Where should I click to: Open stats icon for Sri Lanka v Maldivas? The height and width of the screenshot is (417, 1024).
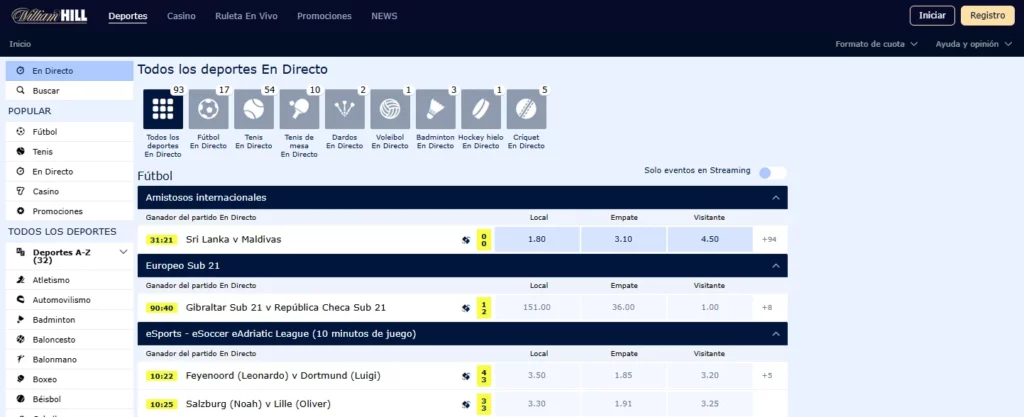[466, 240]
